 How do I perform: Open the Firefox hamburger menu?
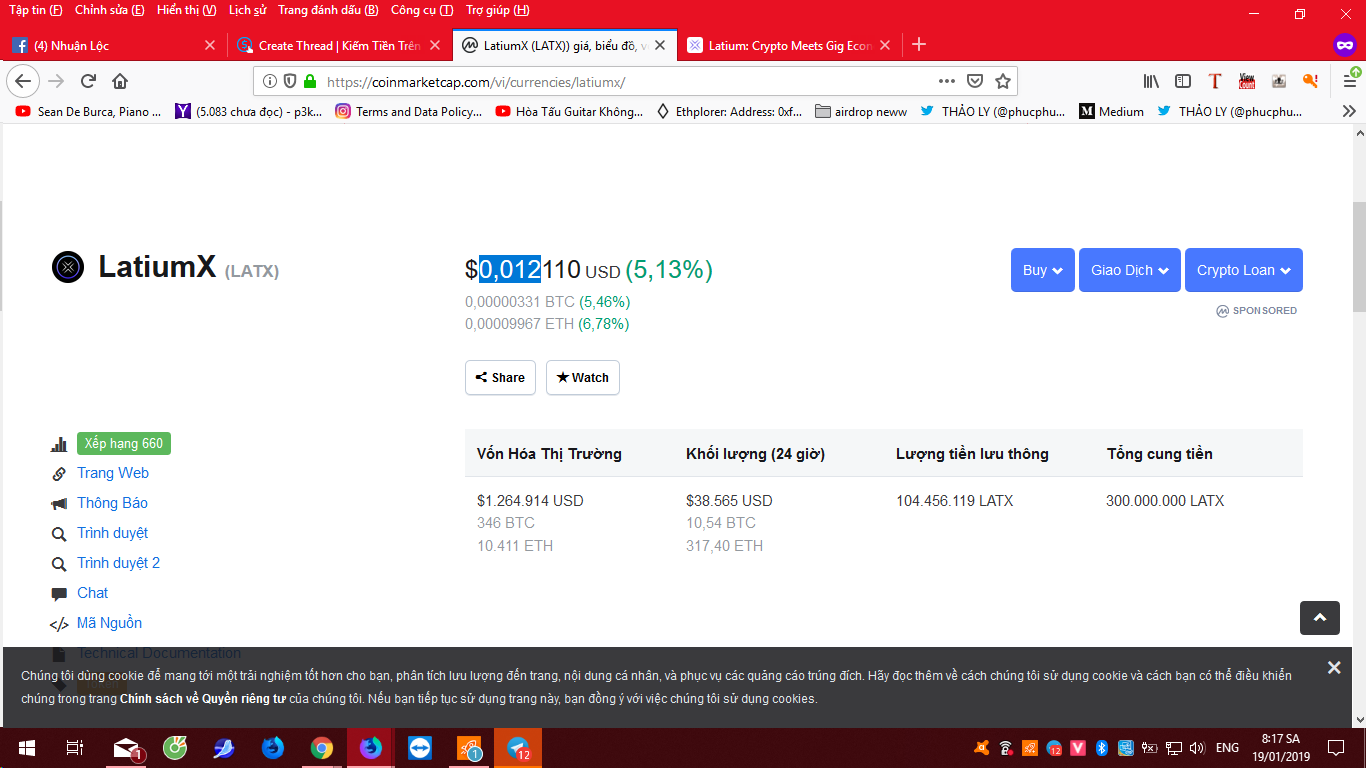coord(1350,81)
